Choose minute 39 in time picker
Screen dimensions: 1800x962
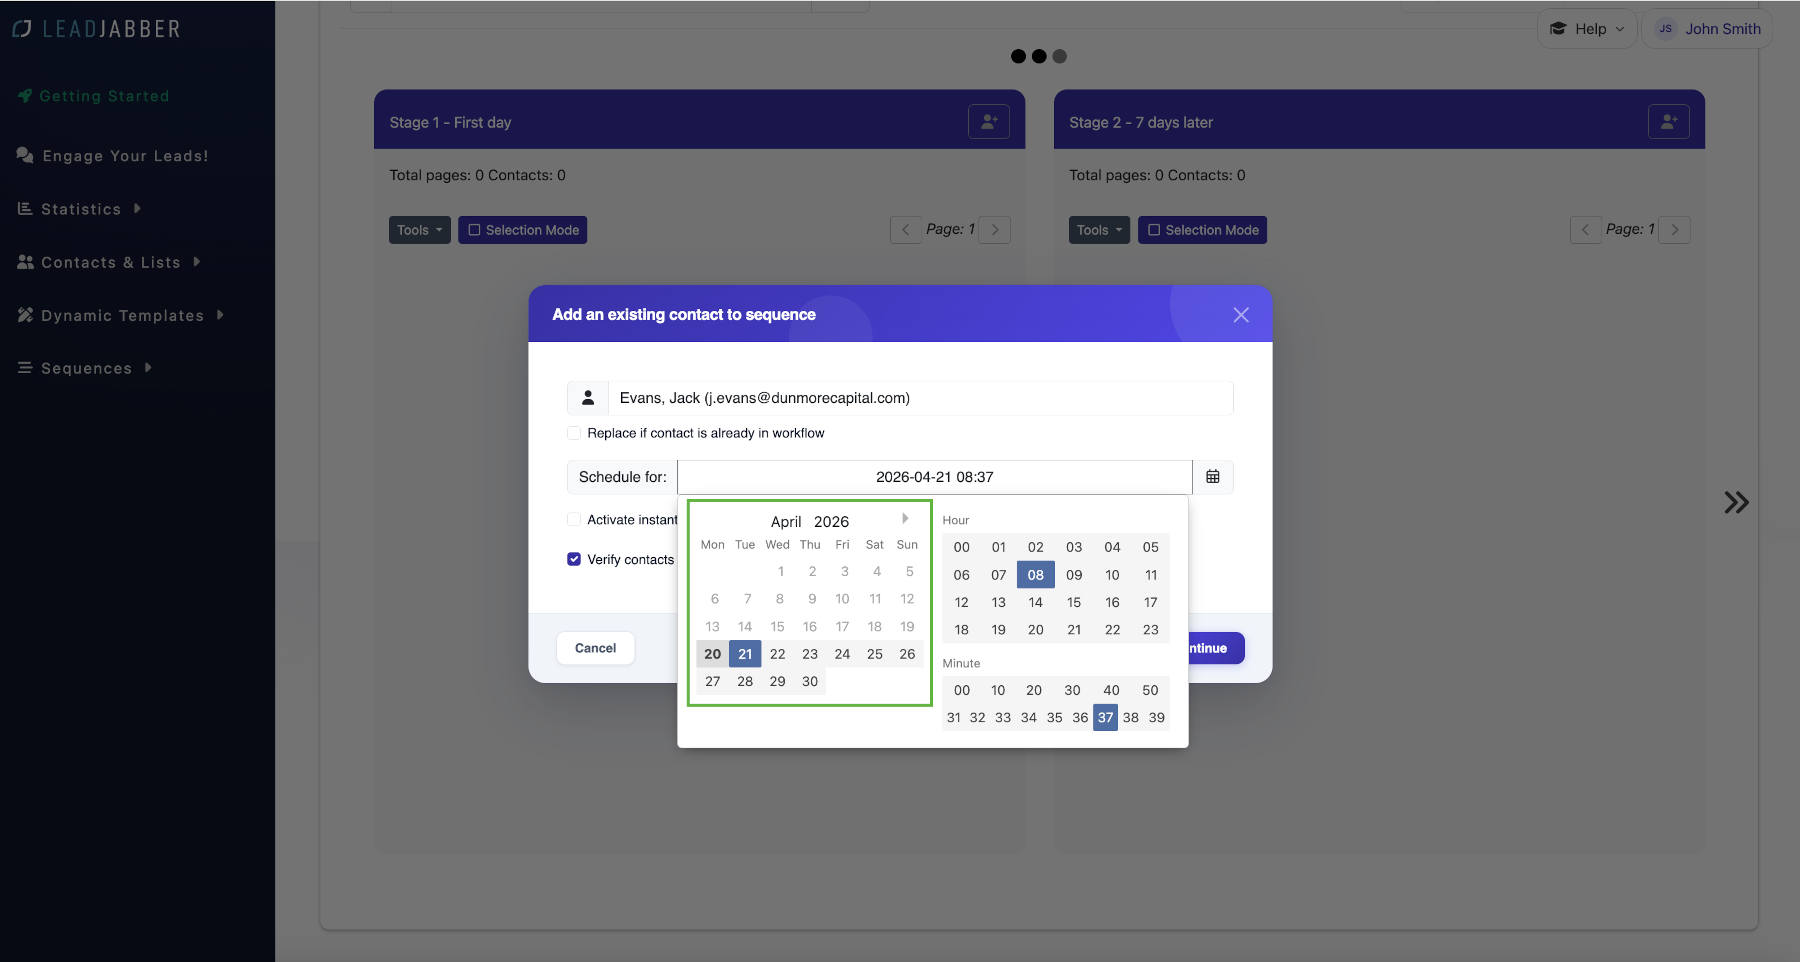(x=1157, y=717)
